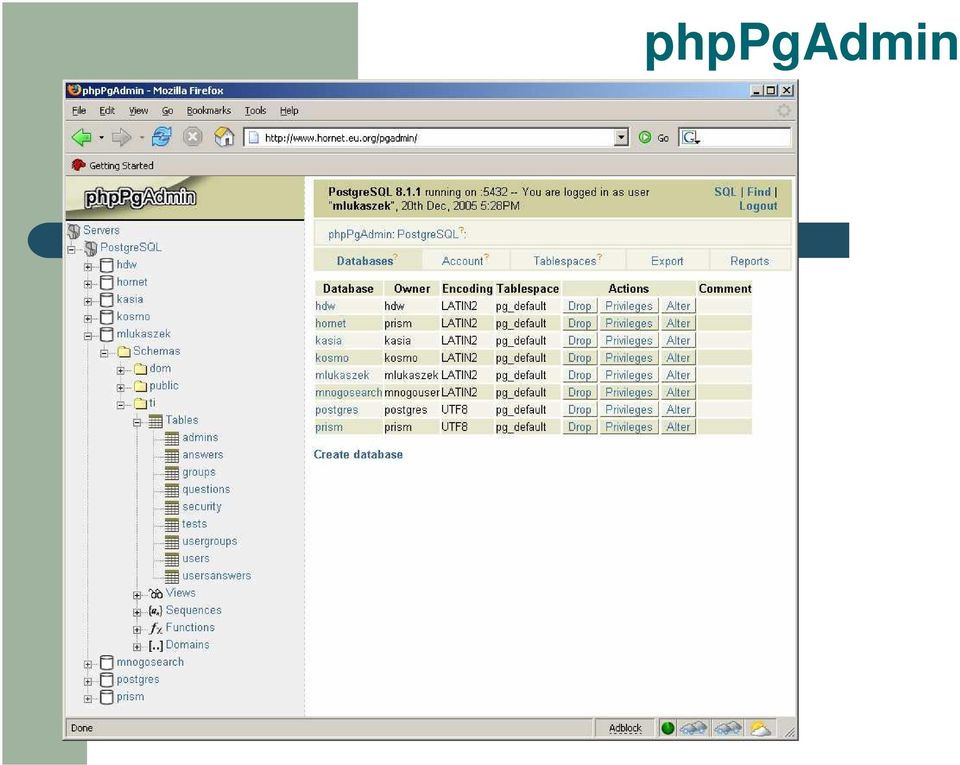Click the PostgreSQL server icon in tree
The image size is (960, 765).
click(x=91, y=248)
